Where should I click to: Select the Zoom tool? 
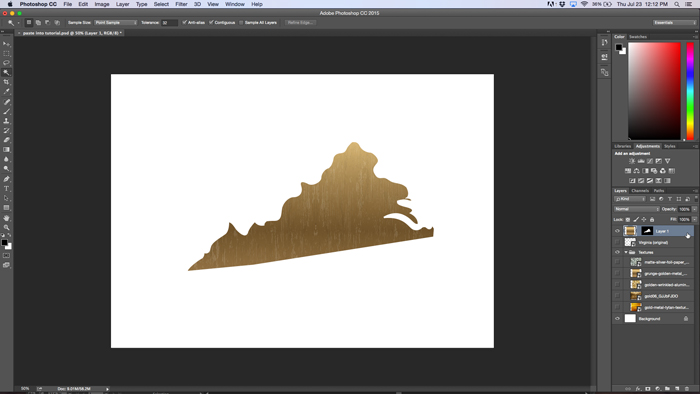(6, 227)
